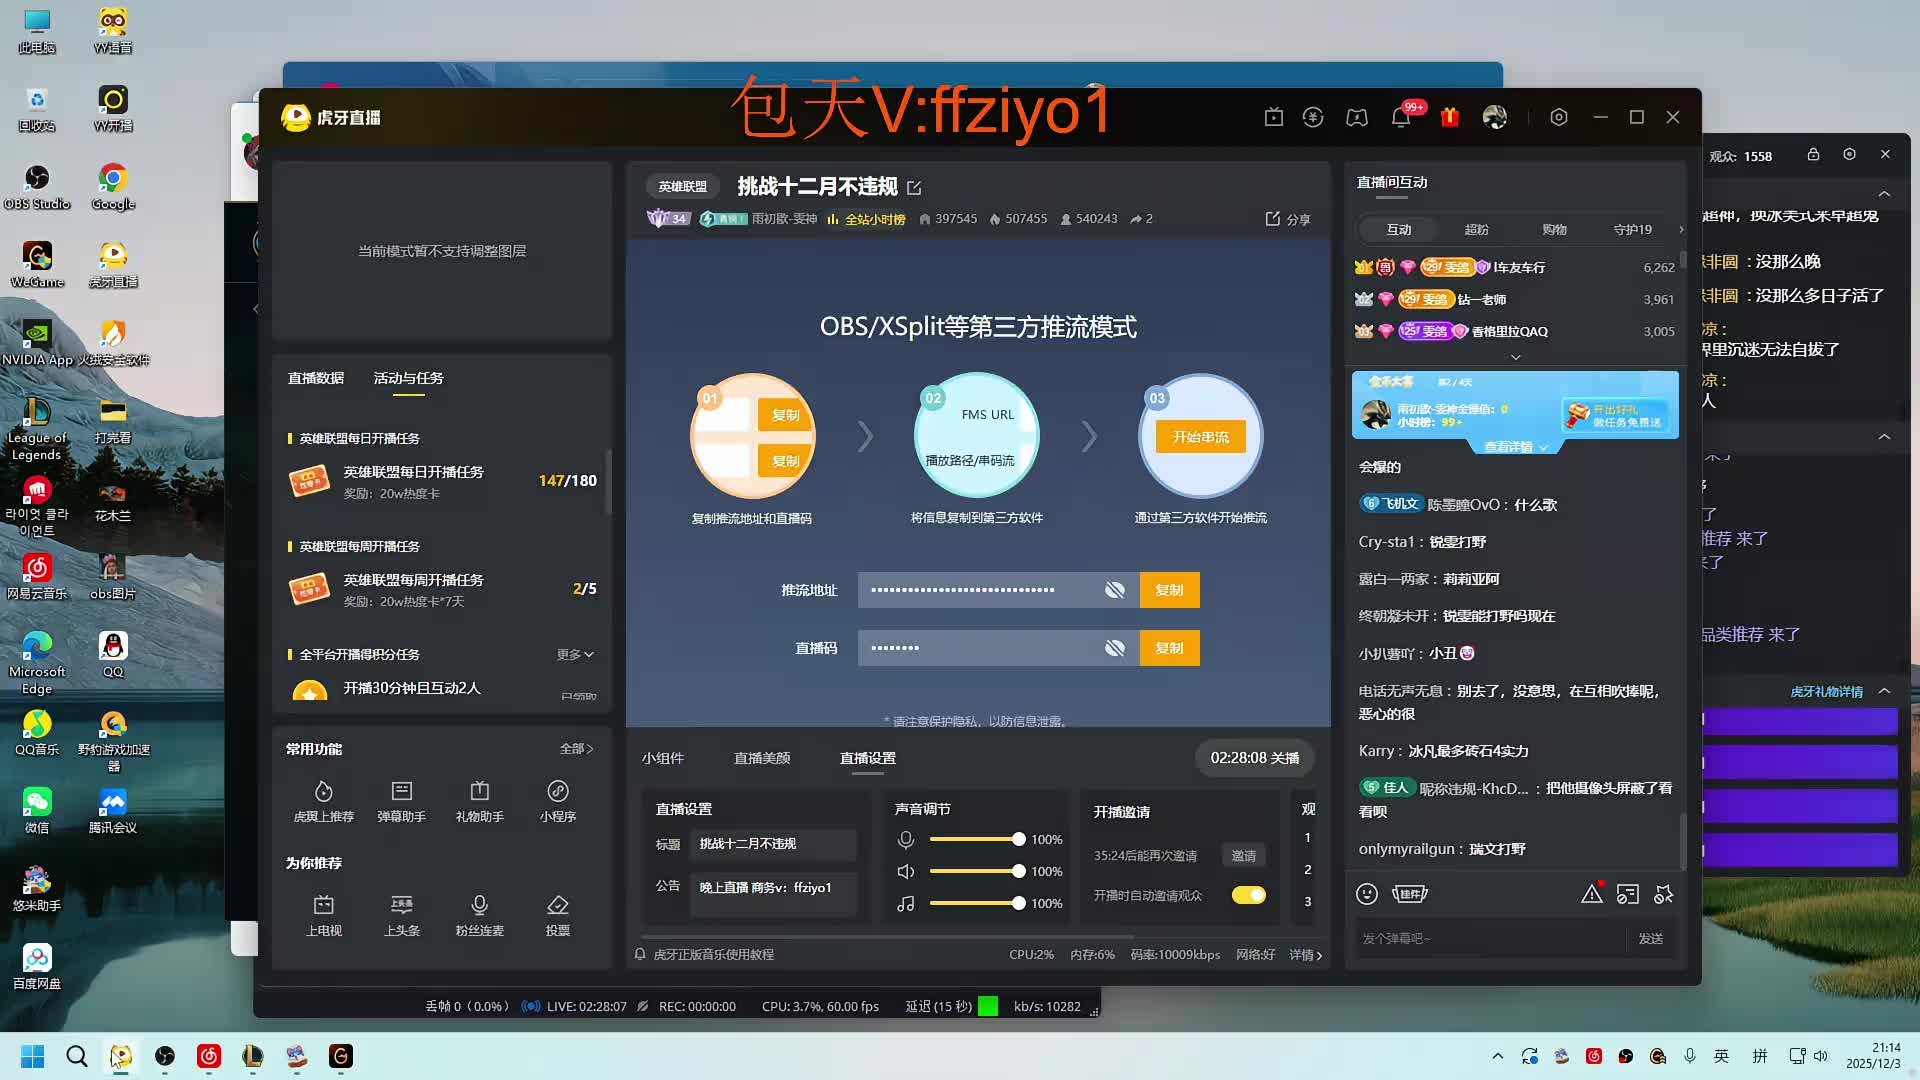The width and height of the screenshot is (1920, 1080).
Task: Expand the 更多 tasks dropdown
Action: (x=575, y=654)
